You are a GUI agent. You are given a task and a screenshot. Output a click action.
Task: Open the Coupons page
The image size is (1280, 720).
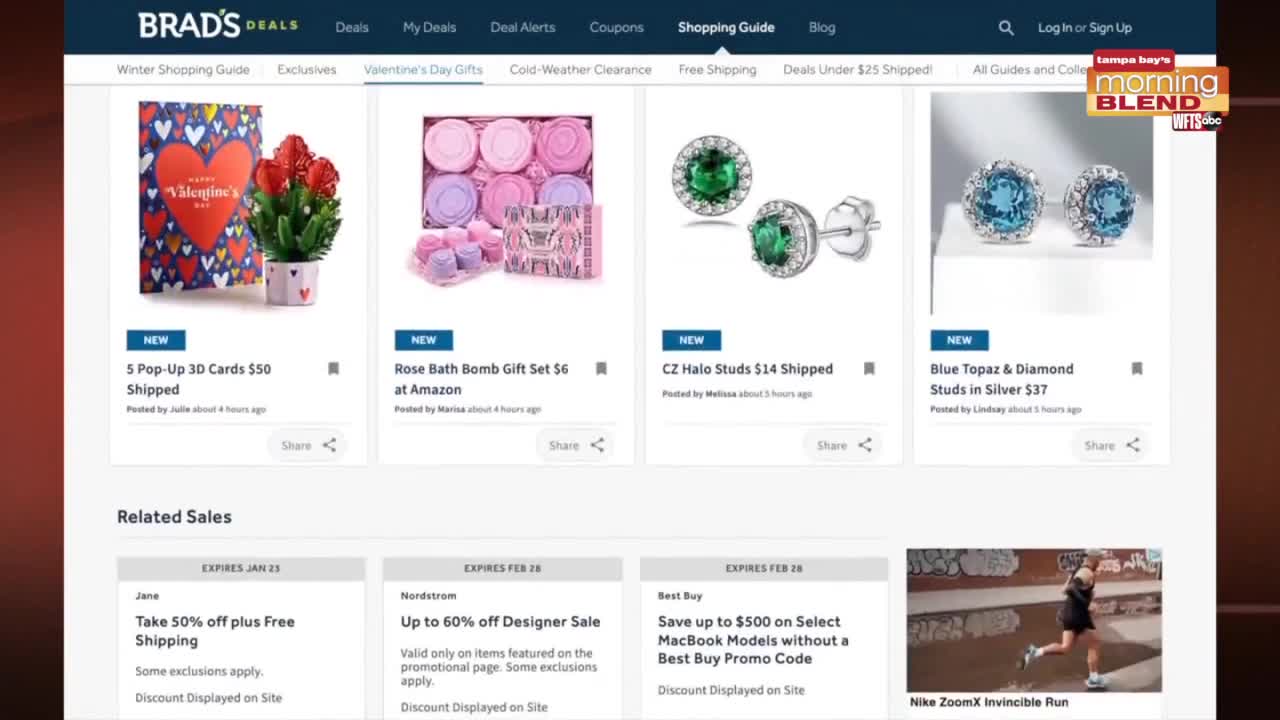coord(617,28)
